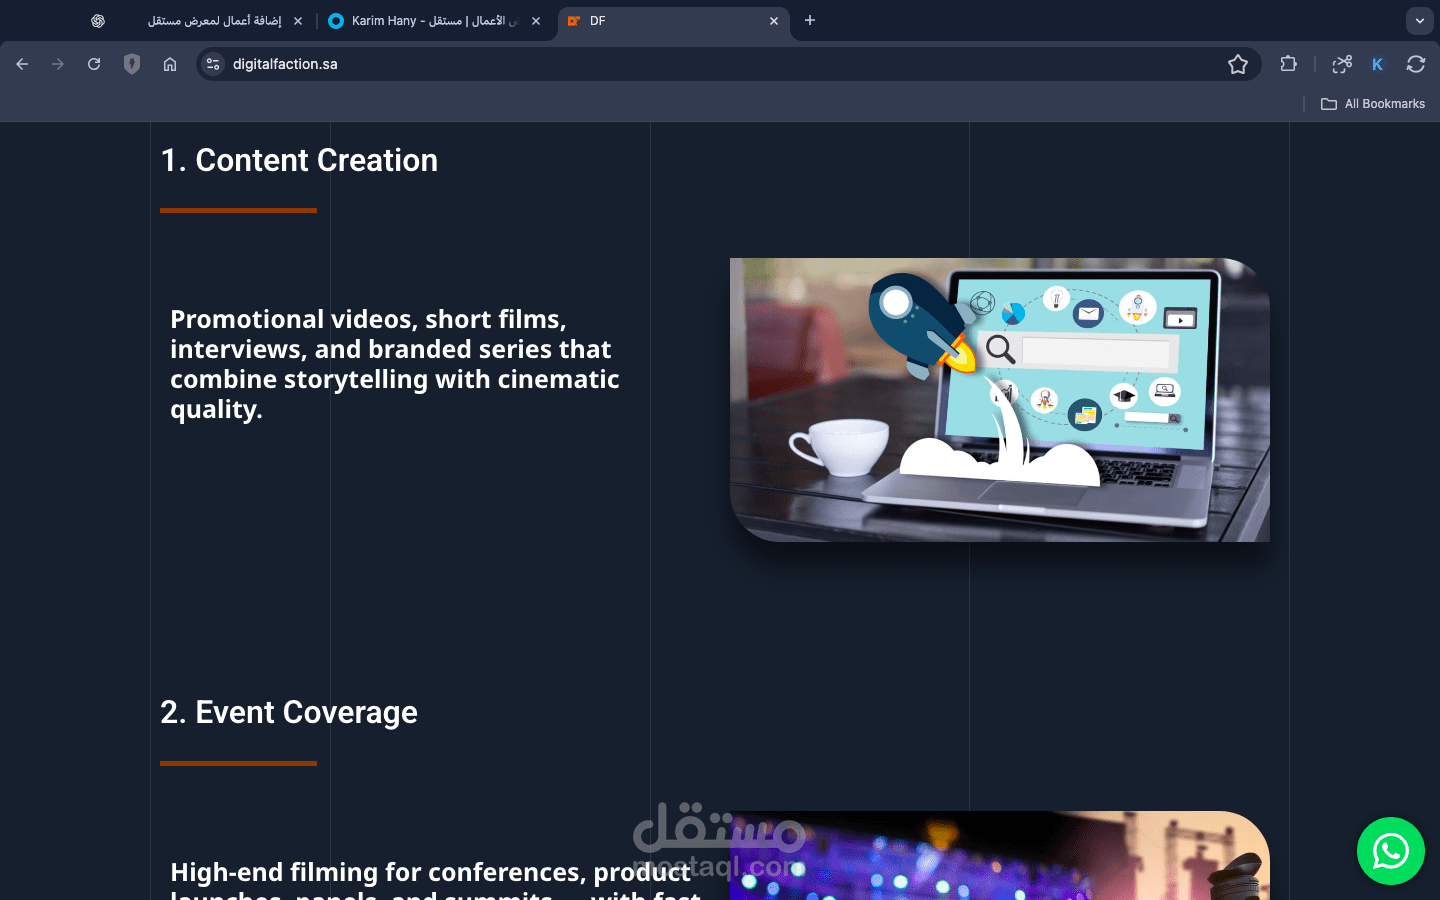Close the DF tab

pyautogui.click(x=774, y=20)
